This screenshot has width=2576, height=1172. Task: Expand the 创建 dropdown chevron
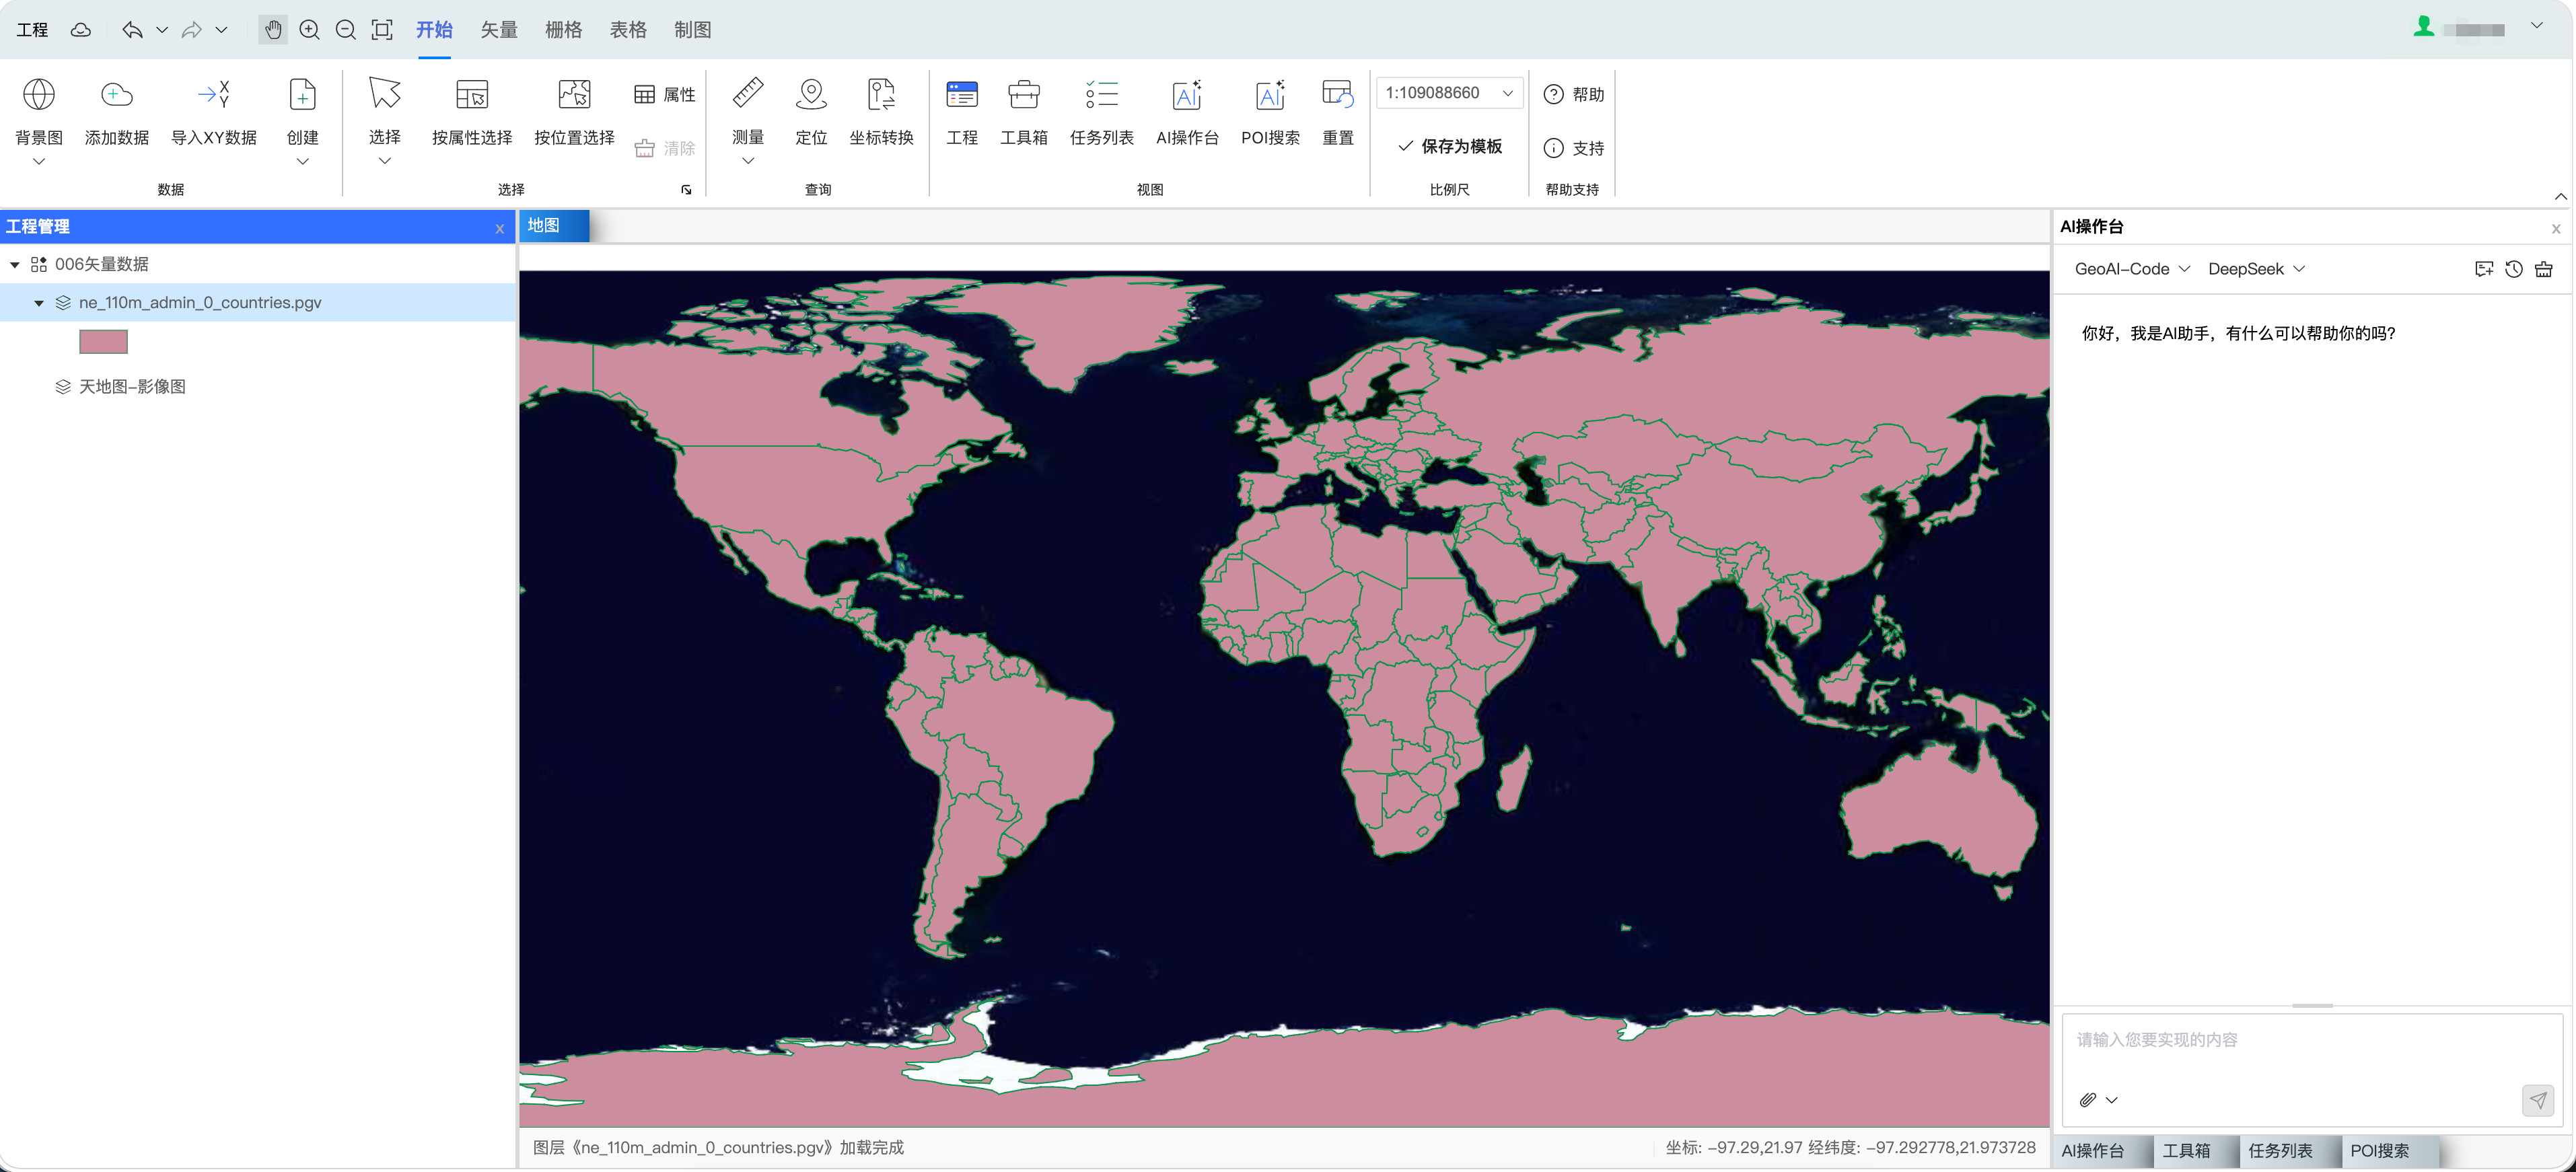tap(302, 161)
